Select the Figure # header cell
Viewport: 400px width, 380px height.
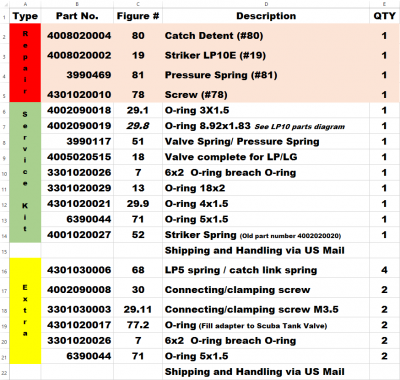click(x=138, y=16)
